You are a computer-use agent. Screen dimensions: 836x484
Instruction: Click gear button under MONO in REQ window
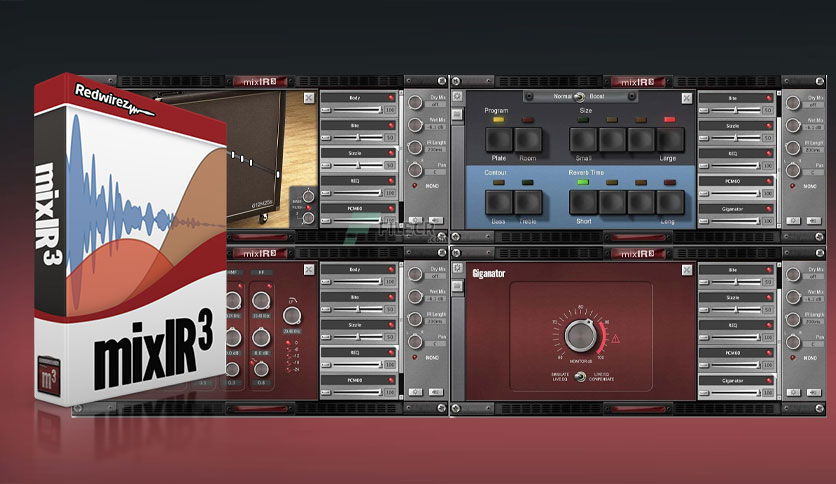coord(415,392)
